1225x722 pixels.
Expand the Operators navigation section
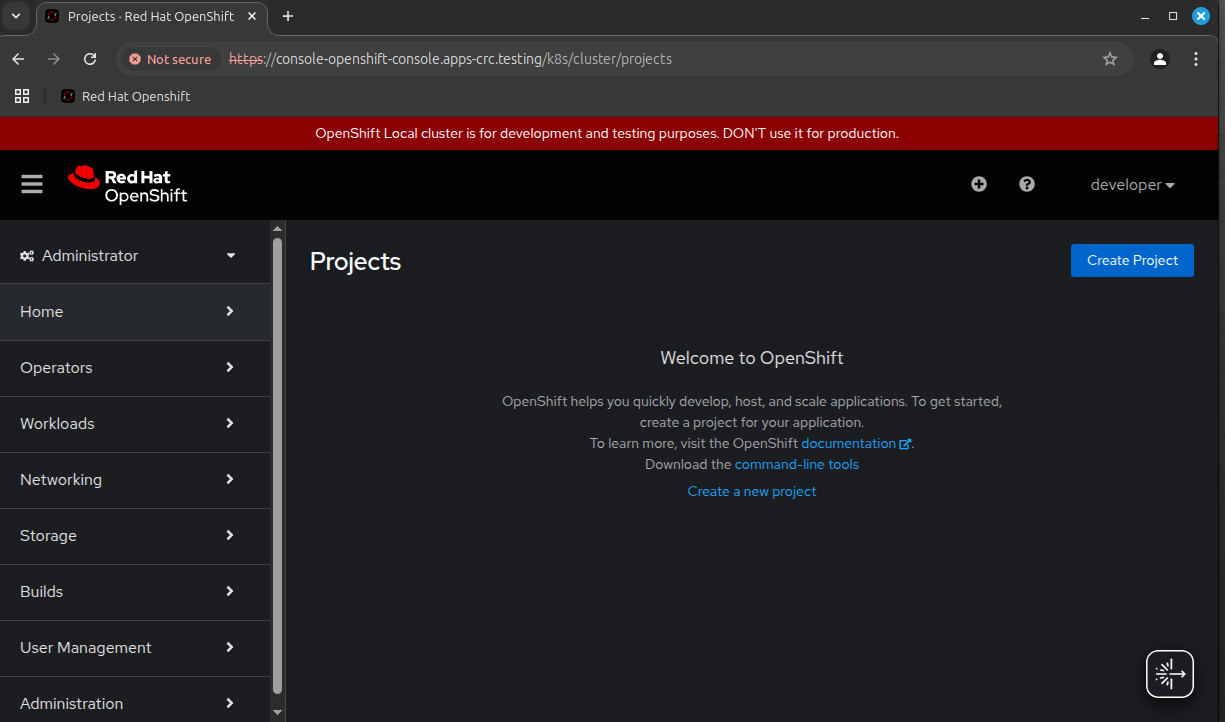[x=135, y=368]
